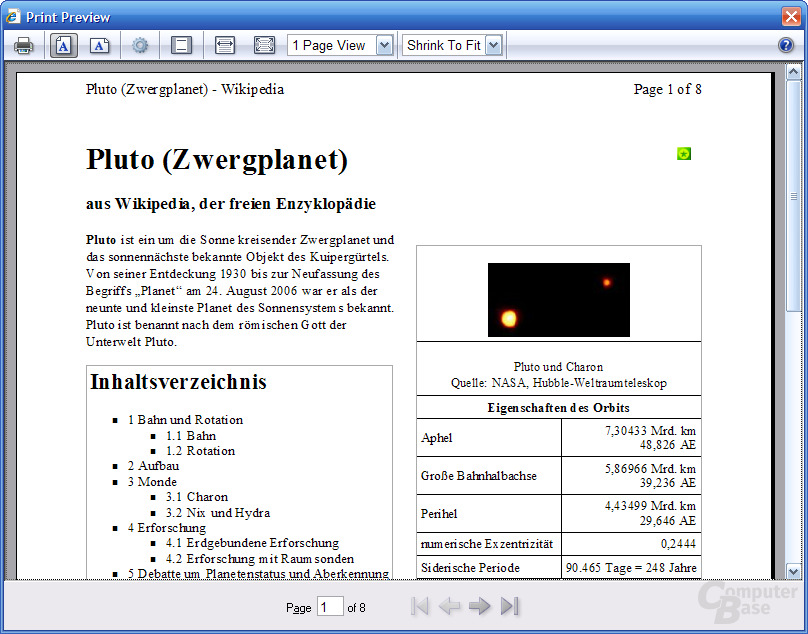
Task: Click '1 Bahn und Rotation' contents entry
Action: 186,420
